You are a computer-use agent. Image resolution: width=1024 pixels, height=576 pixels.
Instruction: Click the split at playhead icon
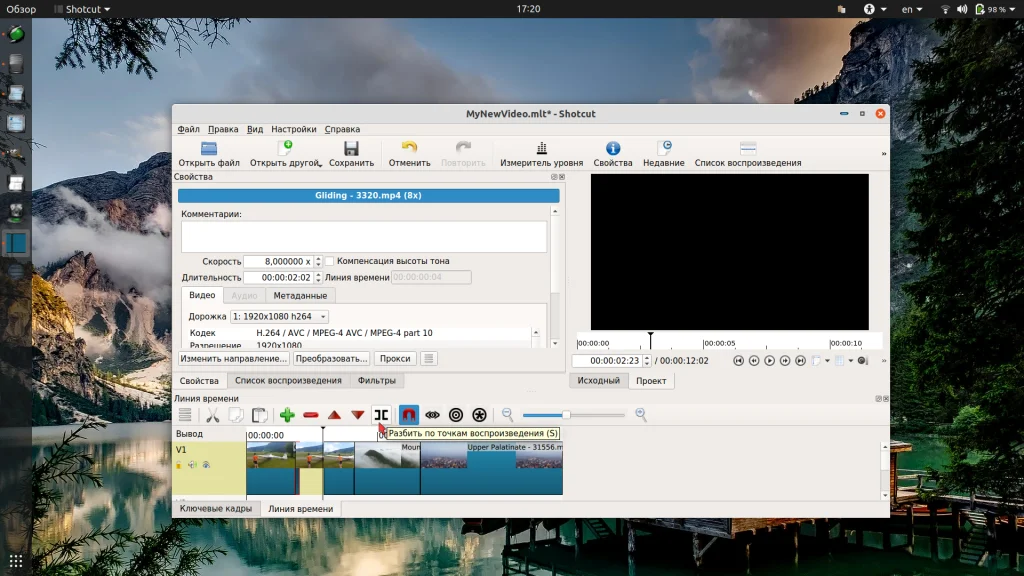tap(381, 415)
